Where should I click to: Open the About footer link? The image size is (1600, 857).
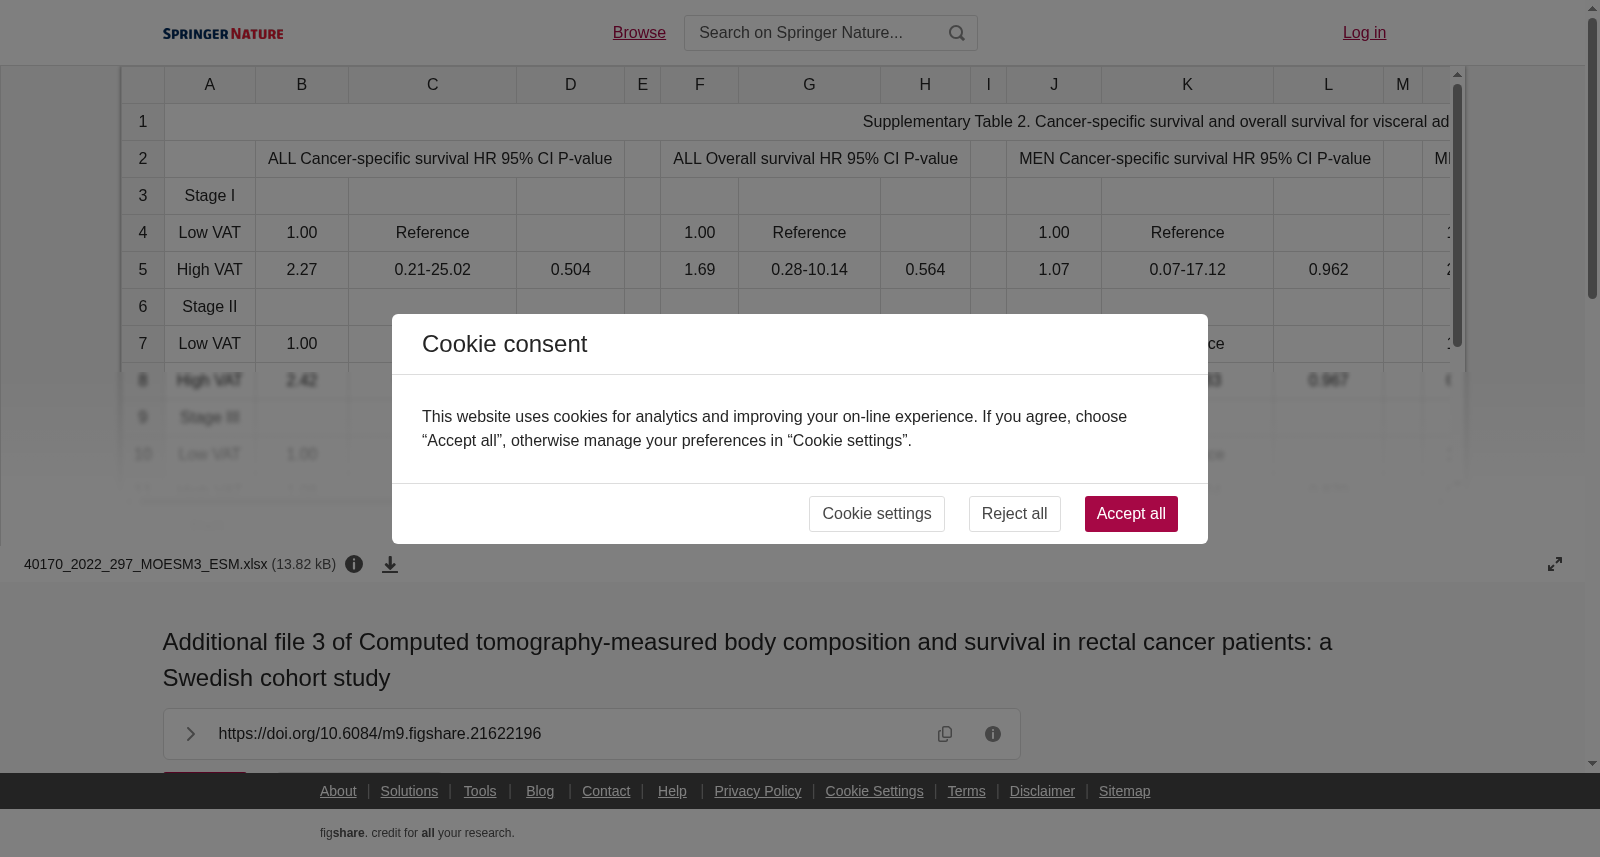tap(338, 791)
